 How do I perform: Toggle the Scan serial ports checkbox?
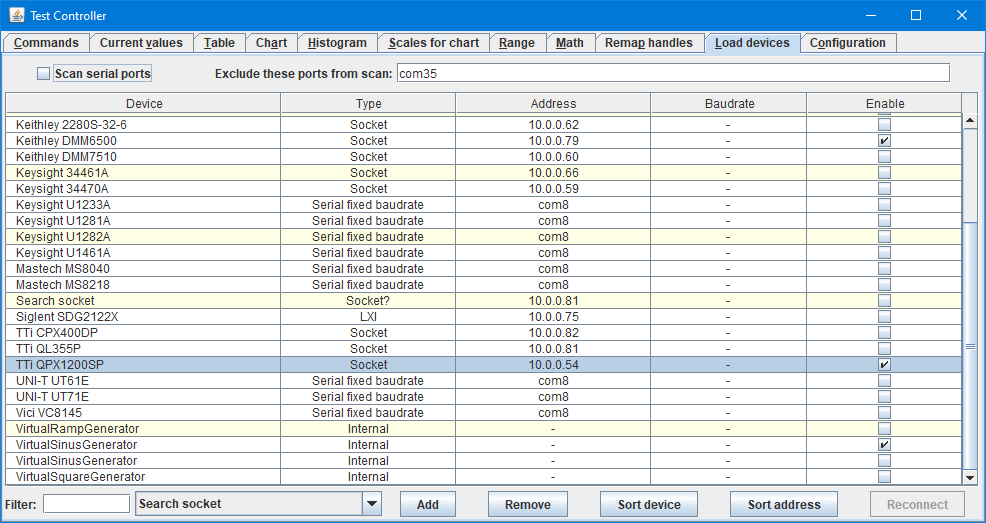pyautogui.click(x=43, y=74)
